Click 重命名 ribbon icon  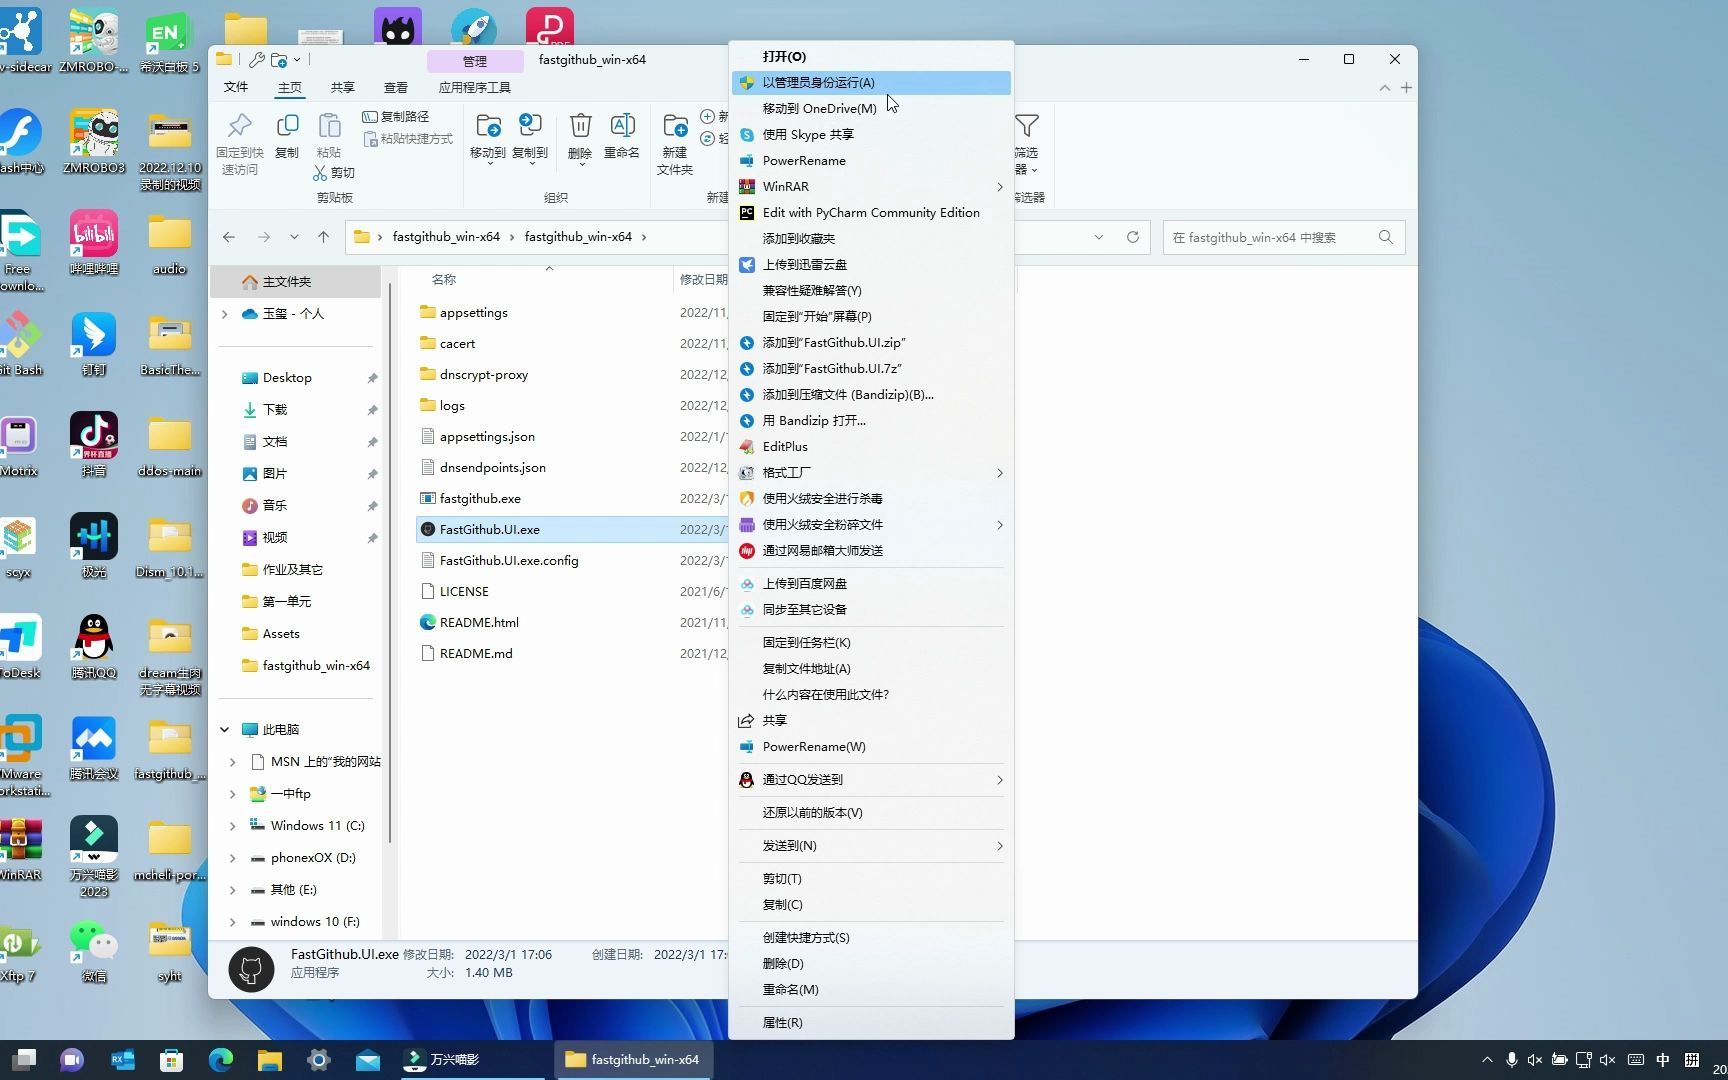pyautogui.click(x=622, y=136)
